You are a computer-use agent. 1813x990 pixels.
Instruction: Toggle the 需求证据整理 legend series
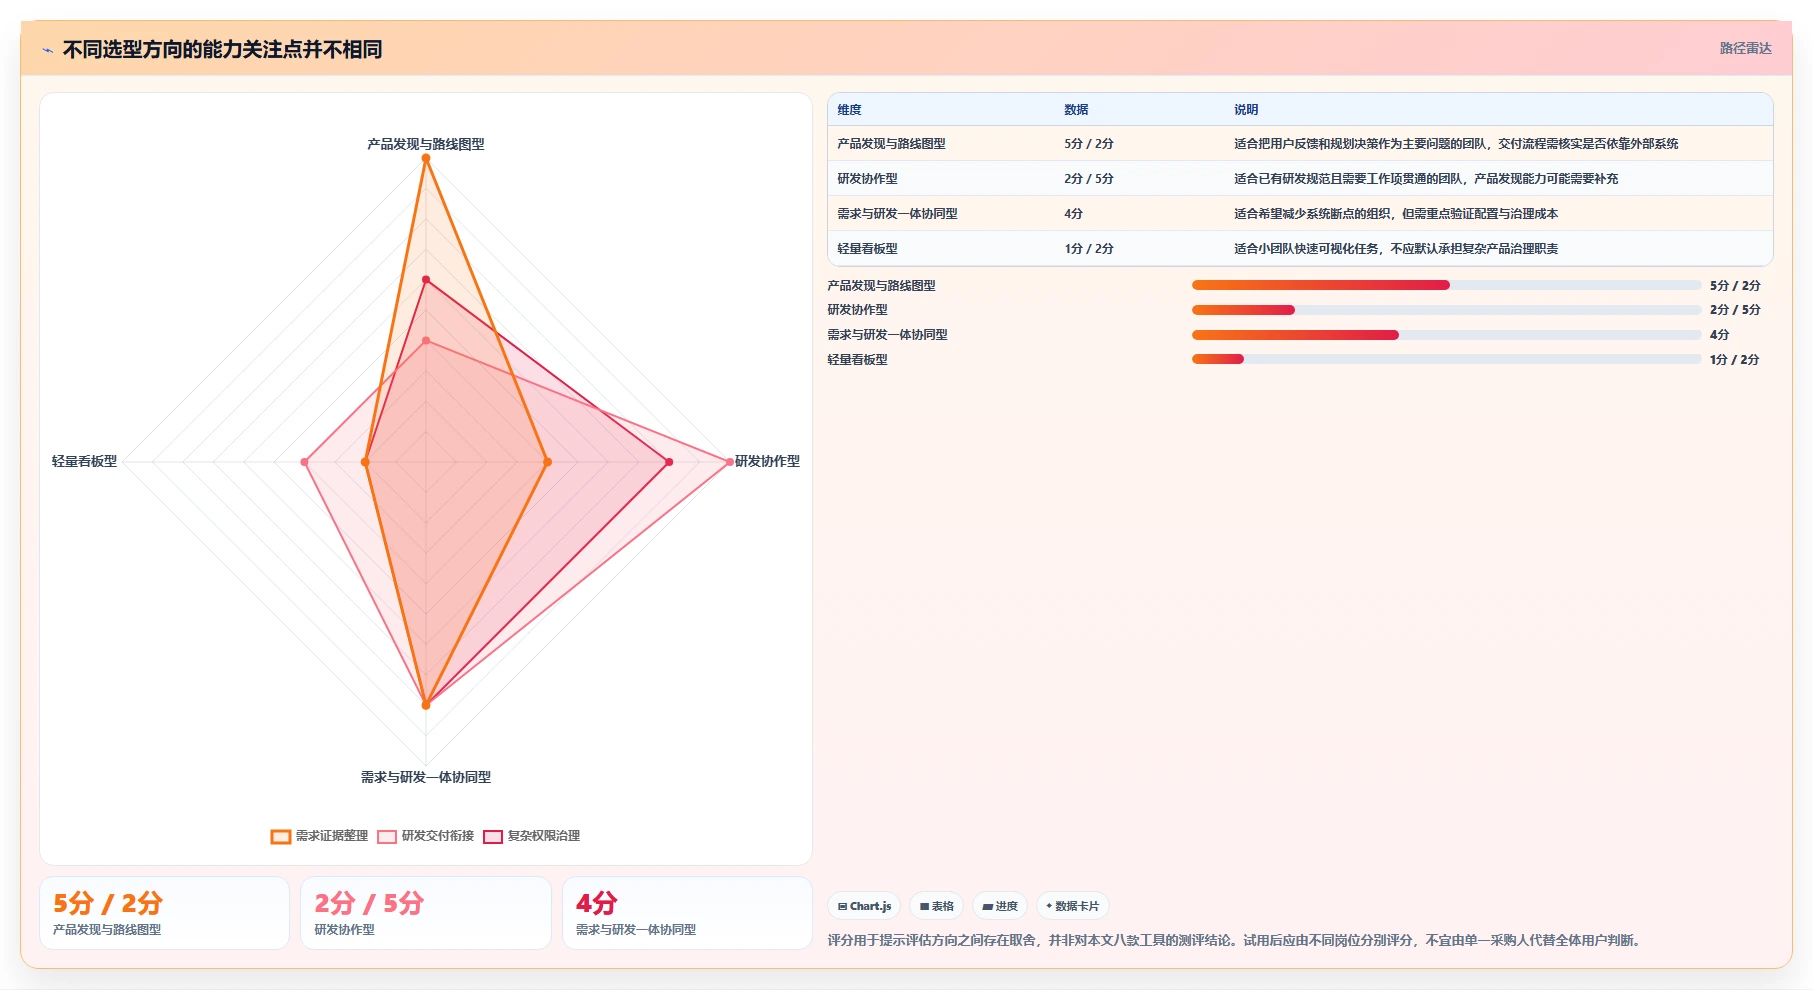(x=320, y=836)
